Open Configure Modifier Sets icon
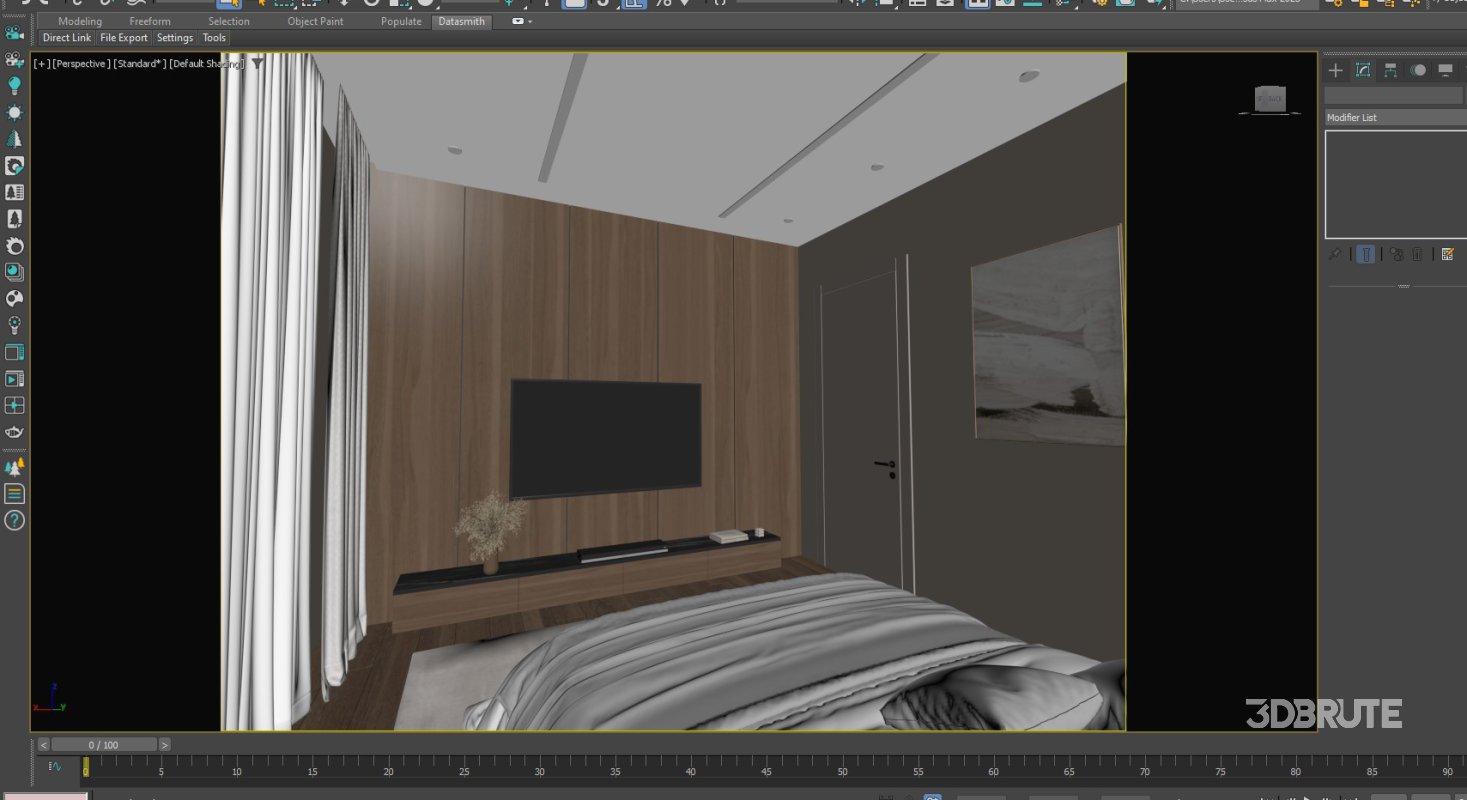 (x=1448, y=254)
